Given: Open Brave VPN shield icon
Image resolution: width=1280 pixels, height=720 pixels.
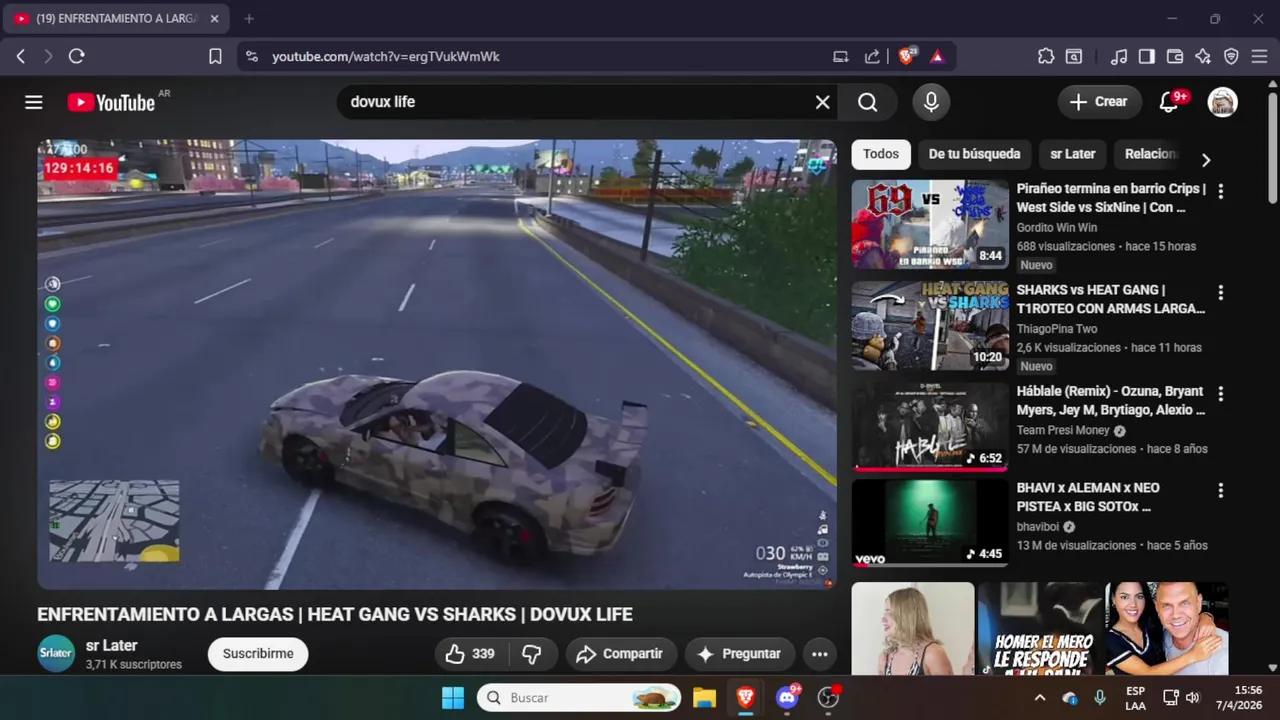Looking at the screenshot, I should pyautogui.click(x=1231, y=57).
